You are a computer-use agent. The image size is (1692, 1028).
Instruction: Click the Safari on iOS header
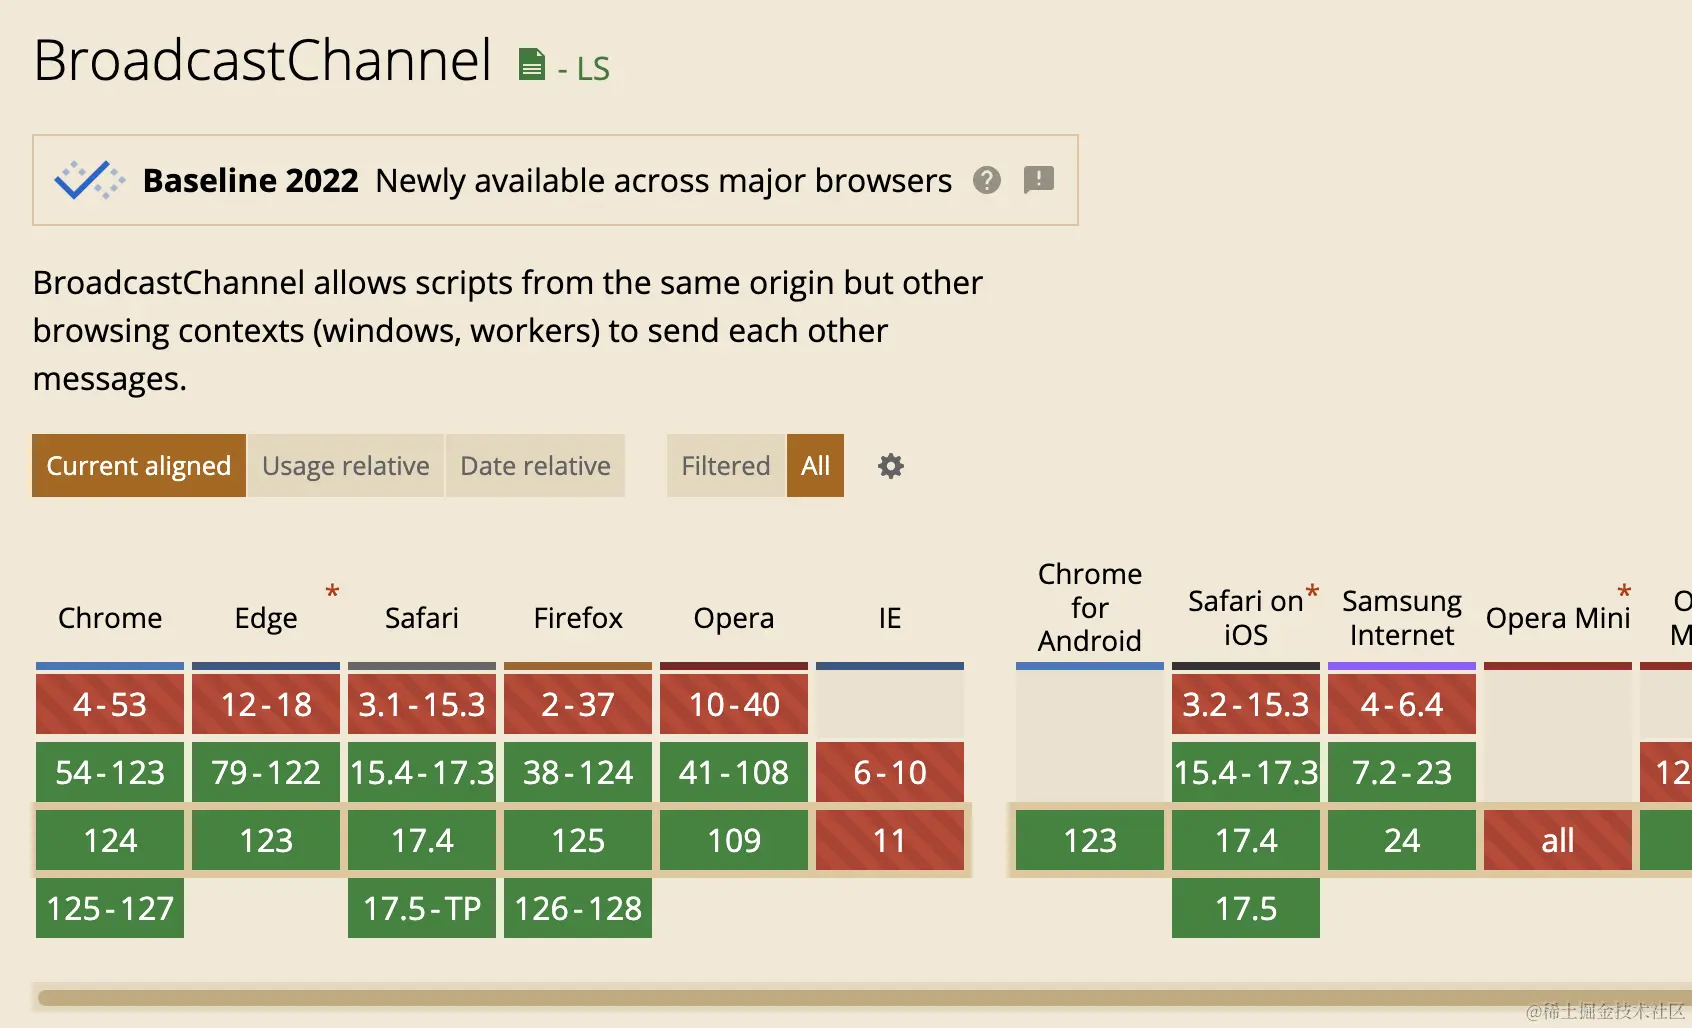point(1246,618)
